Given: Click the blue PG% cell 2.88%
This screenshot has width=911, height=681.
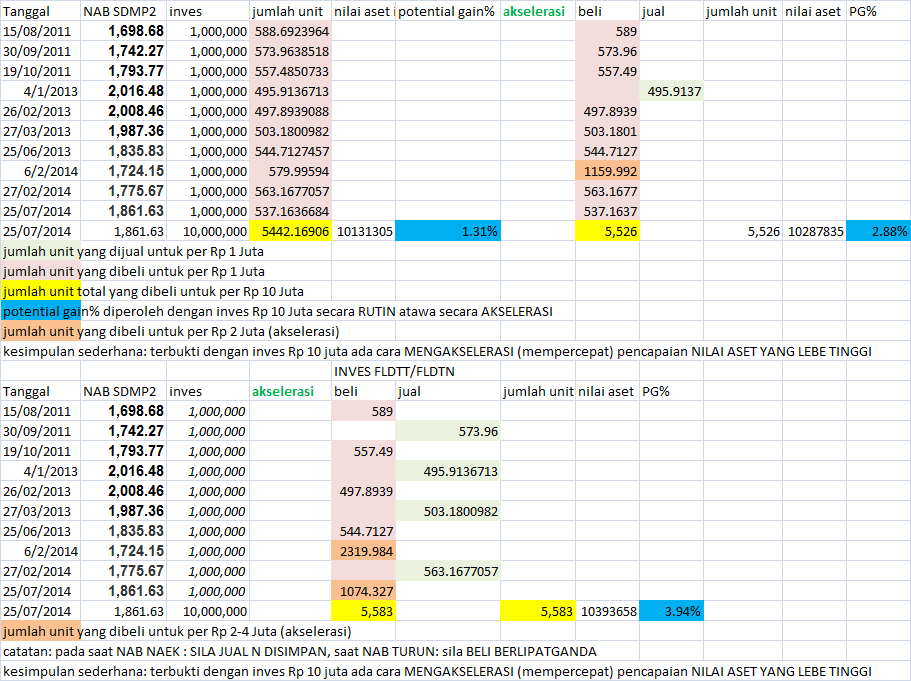Looking at the screenshot, I should 878,231.
